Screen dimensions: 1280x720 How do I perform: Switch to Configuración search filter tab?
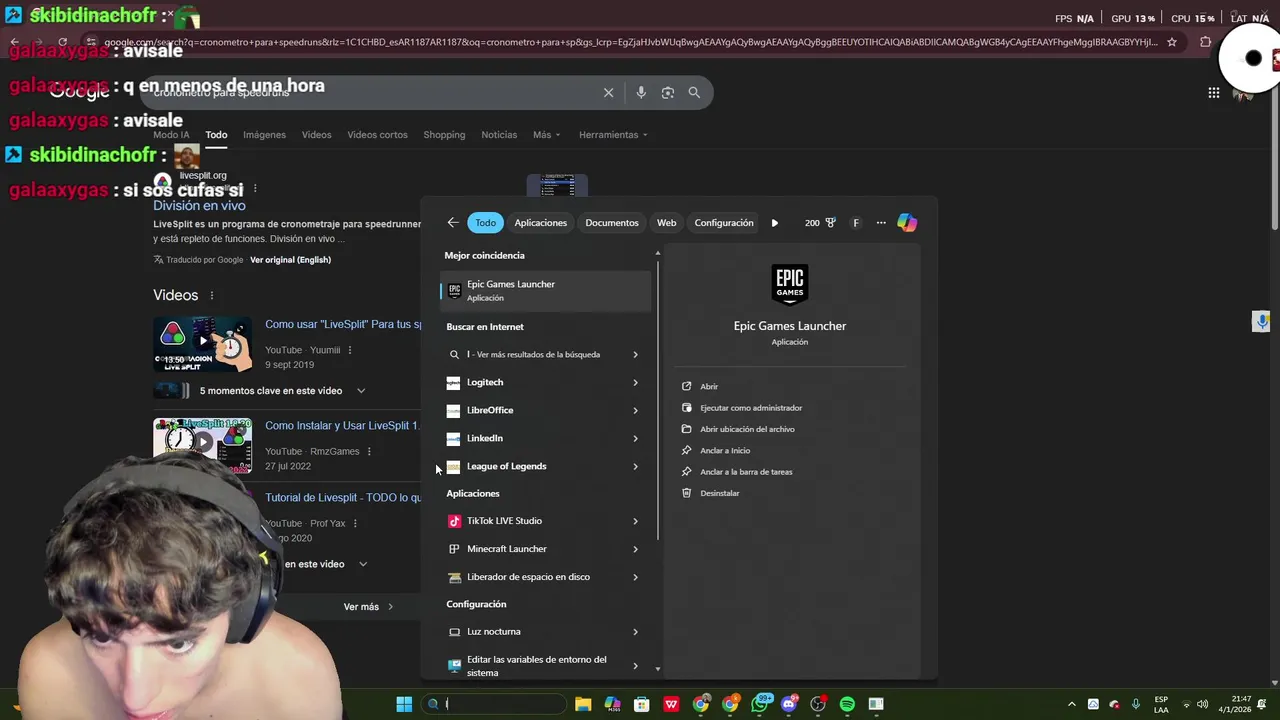(x=724, y=223)
